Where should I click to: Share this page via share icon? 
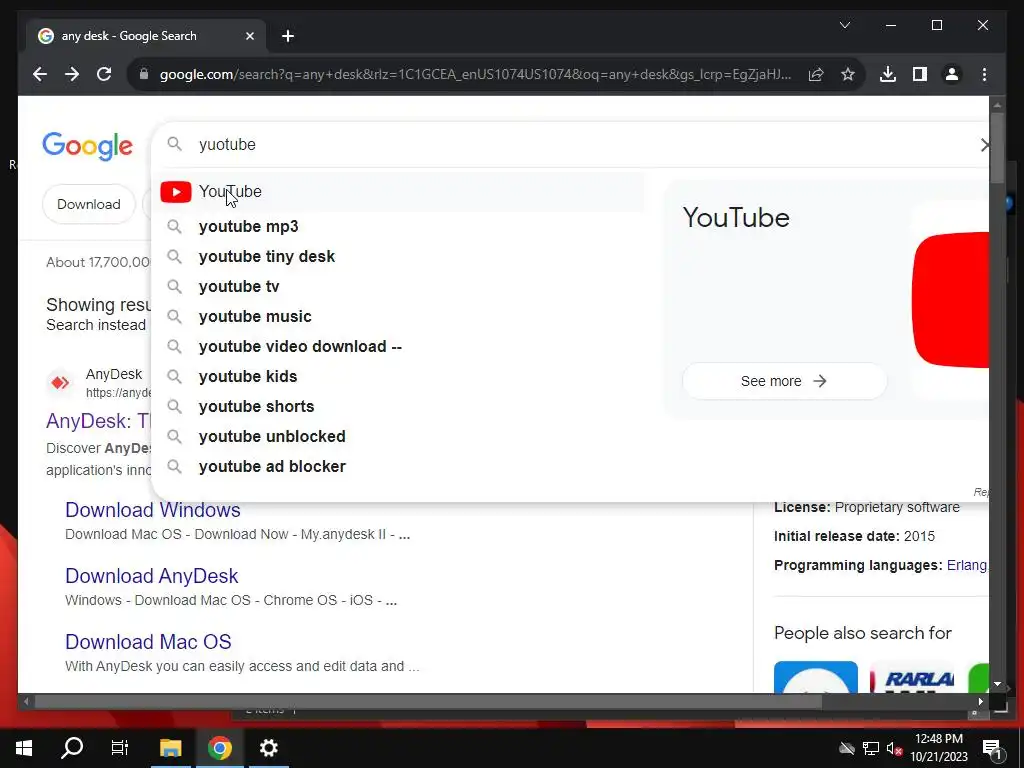pyautogui.click(x=816, y=74)
